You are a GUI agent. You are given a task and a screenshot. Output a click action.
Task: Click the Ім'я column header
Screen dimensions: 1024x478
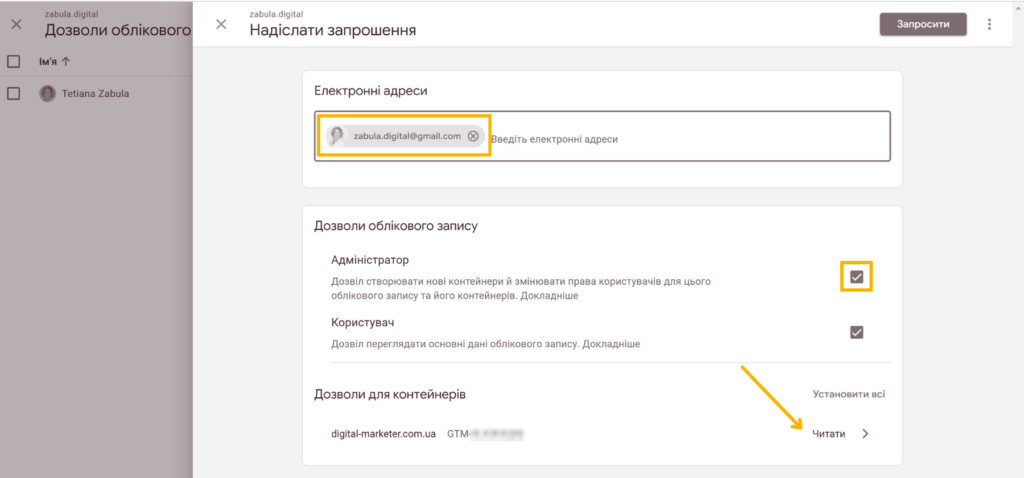[x=48, y=62]
